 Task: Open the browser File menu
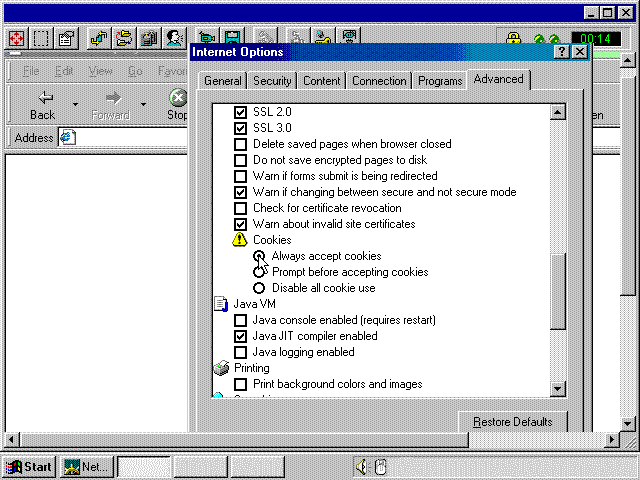tap(31, 71)
